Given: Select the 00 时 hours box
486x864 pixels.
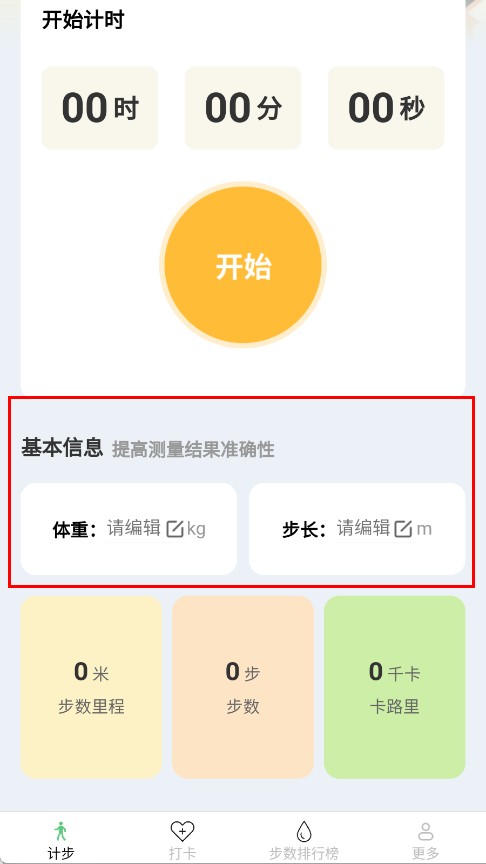Looking at the screenshot, I should [x=100, y=108].
